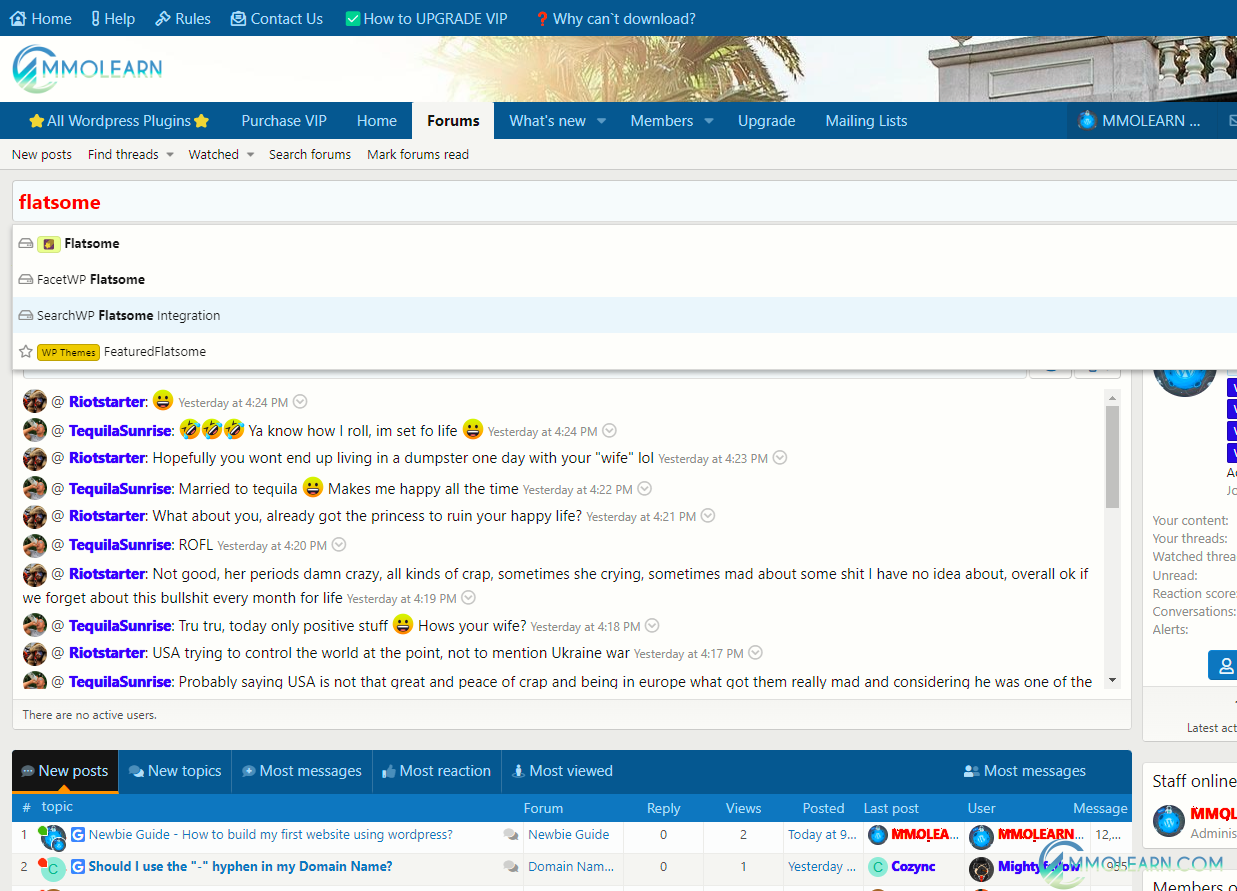The width and height of the screenshot is (1237, 891).
Task: Click the New posts sub-nav link
Action: coord(42,154)
